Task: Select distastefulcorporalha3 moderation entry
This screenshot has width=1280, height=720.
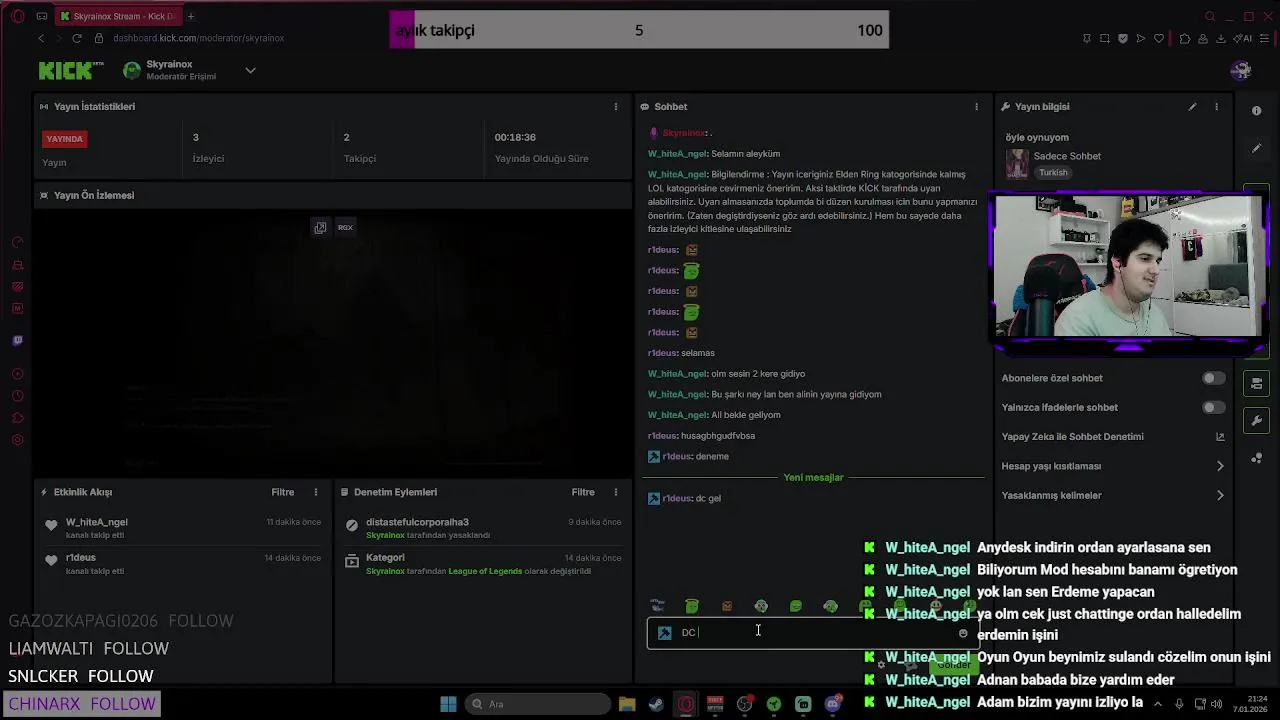Action: coord(483,528)
